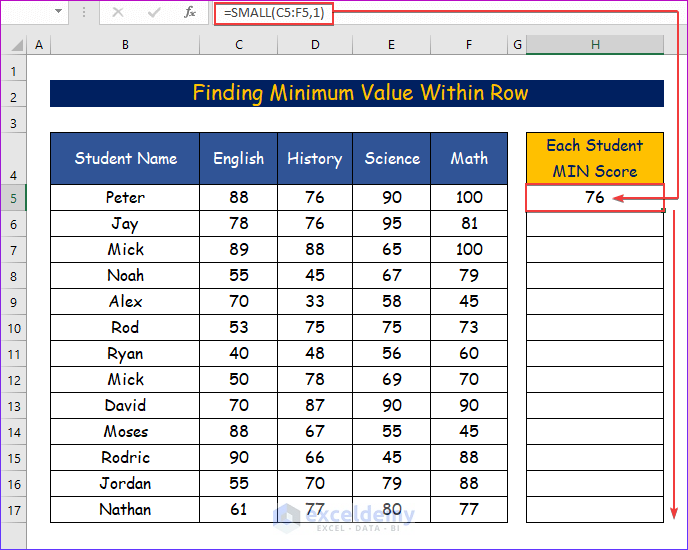Image resolution: width=688 pixels, height=550 pixels.
Task: Select column E header
Action: coord(391,45)
